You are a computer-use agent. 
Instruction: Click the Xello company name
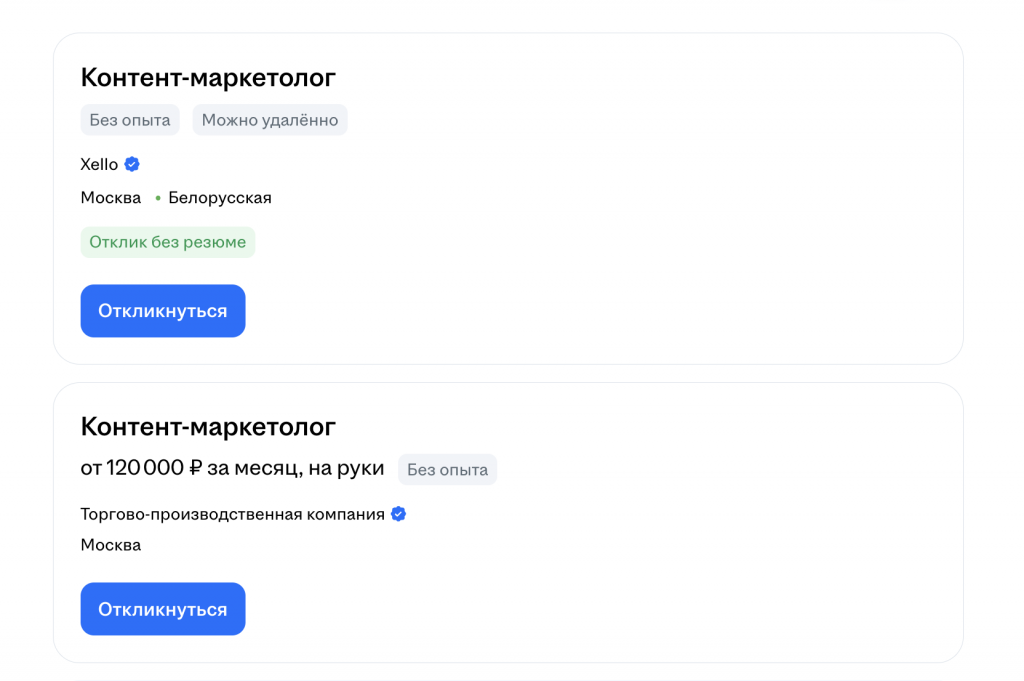point(97,164)
